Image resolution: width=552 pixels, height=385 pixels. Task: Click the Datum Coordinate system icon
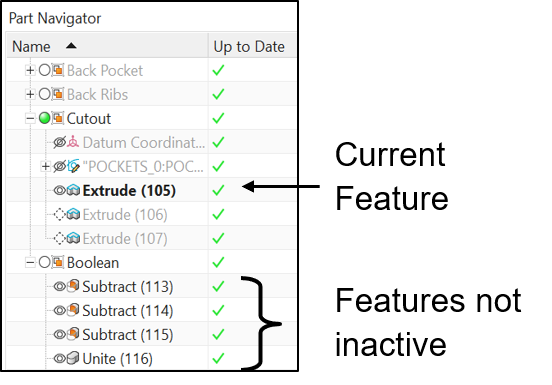tap(73, 142)
